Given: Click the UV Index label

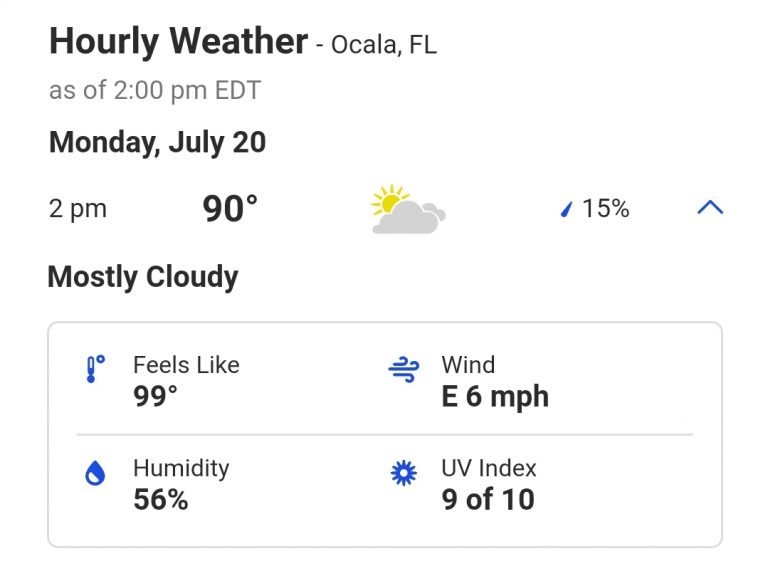Looking at the screenshot, I should coord(489,468).
